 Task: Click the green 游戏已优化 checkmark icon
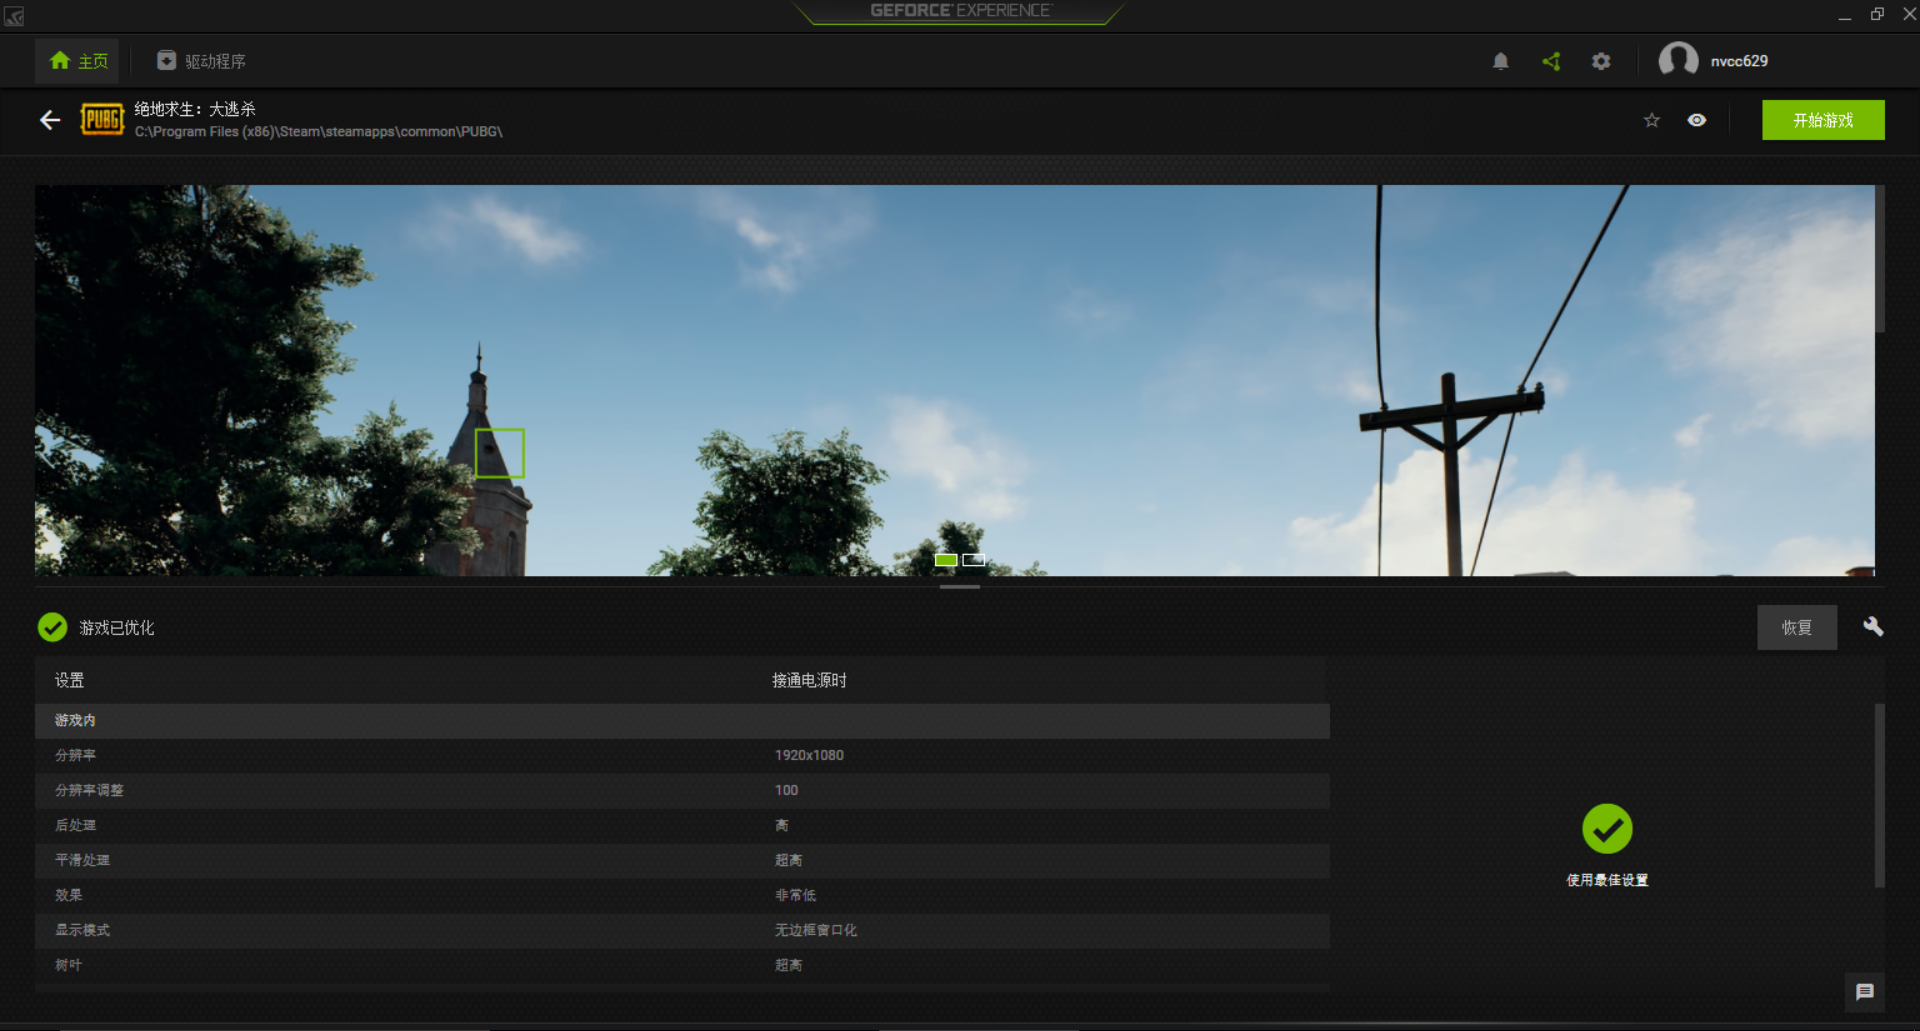(x=52, y=627)
